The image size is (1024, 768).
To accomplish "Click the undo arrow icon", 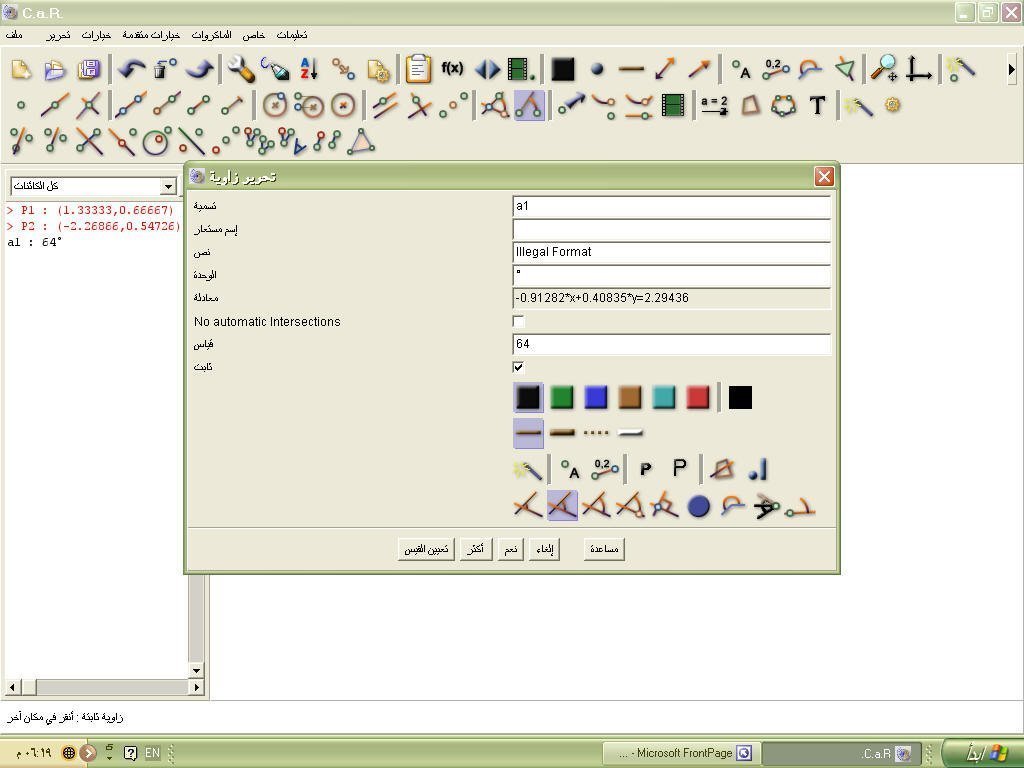I will (132, 69).
